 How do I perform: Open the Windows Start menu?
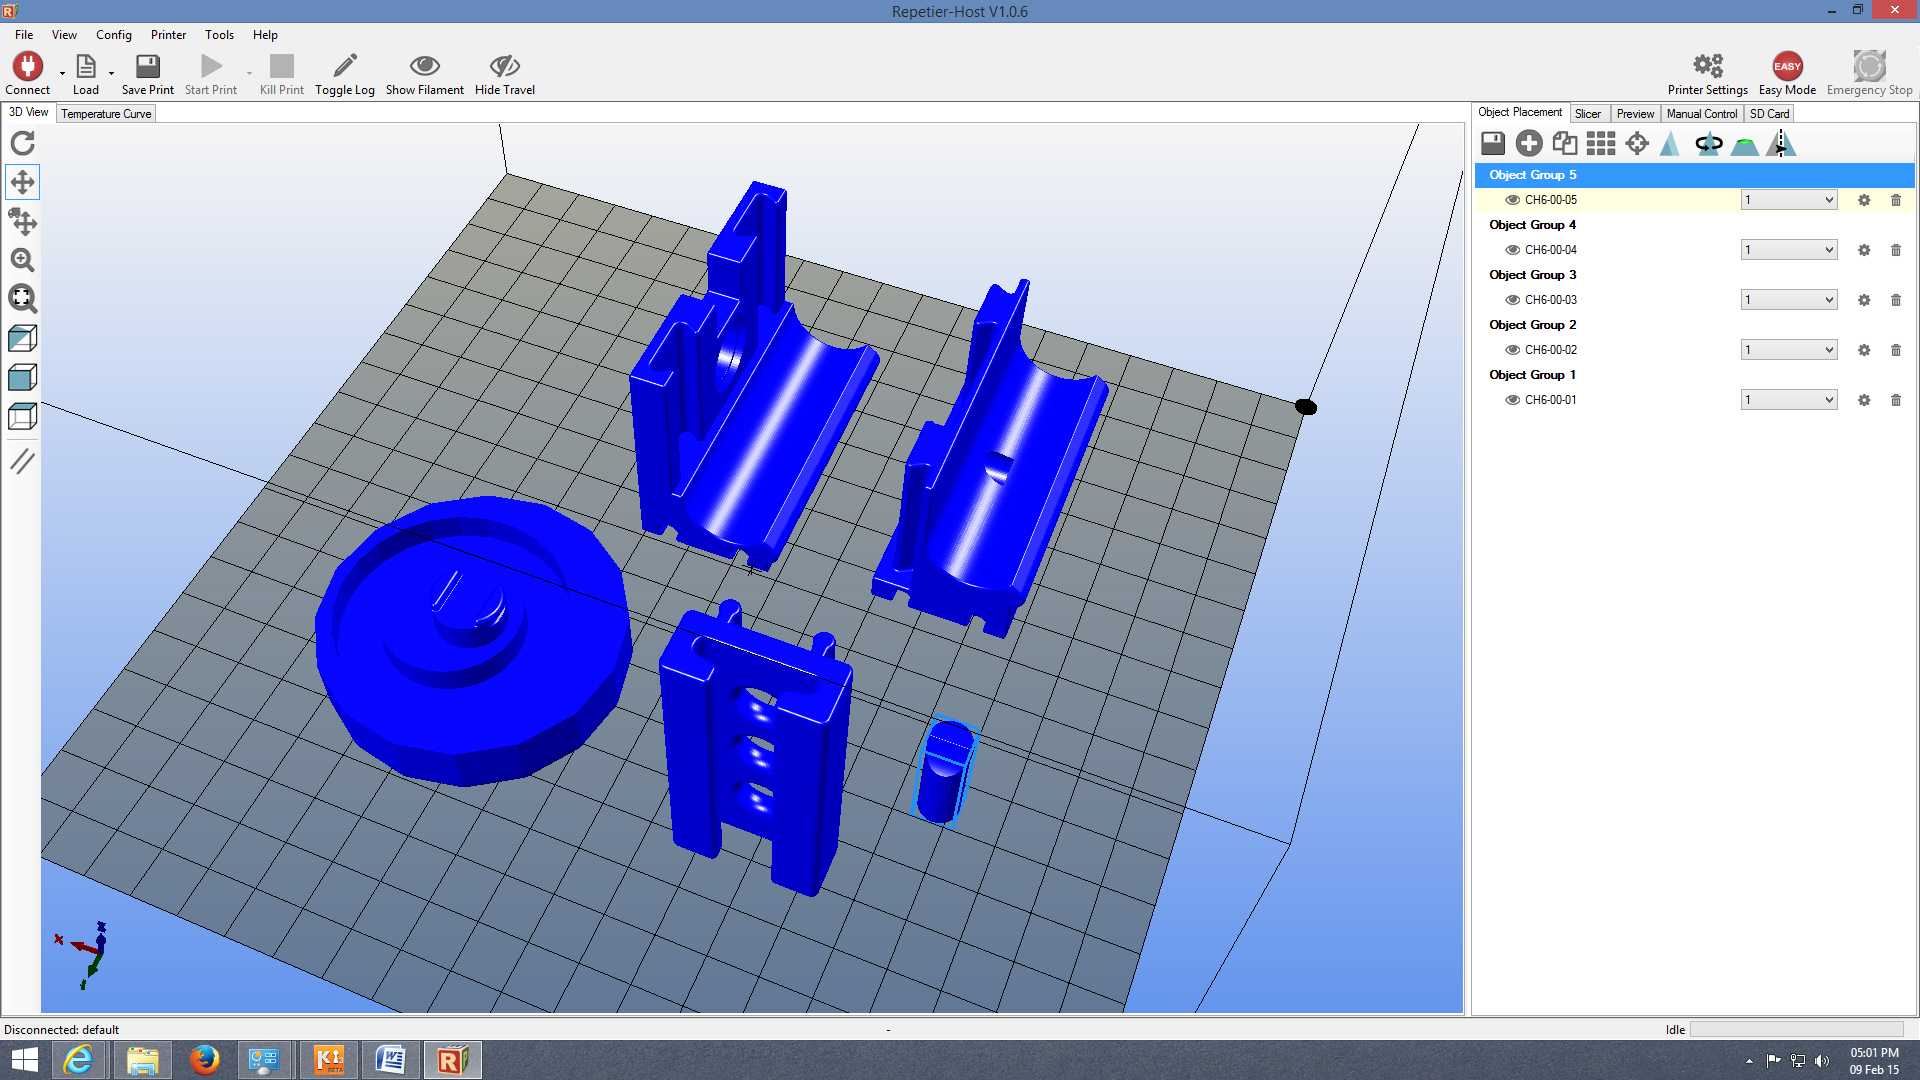pyautogui.click(x=24, y=1060)
